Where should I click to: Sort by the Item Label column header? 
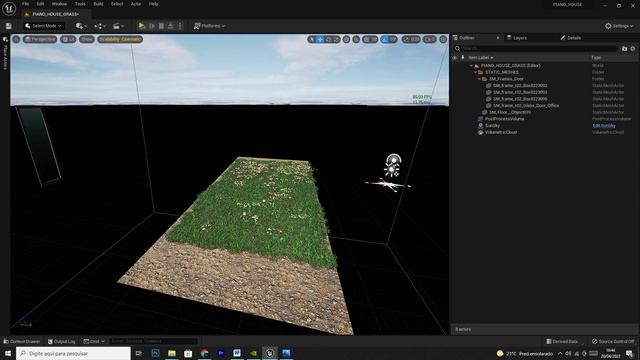tap(480, 58)
